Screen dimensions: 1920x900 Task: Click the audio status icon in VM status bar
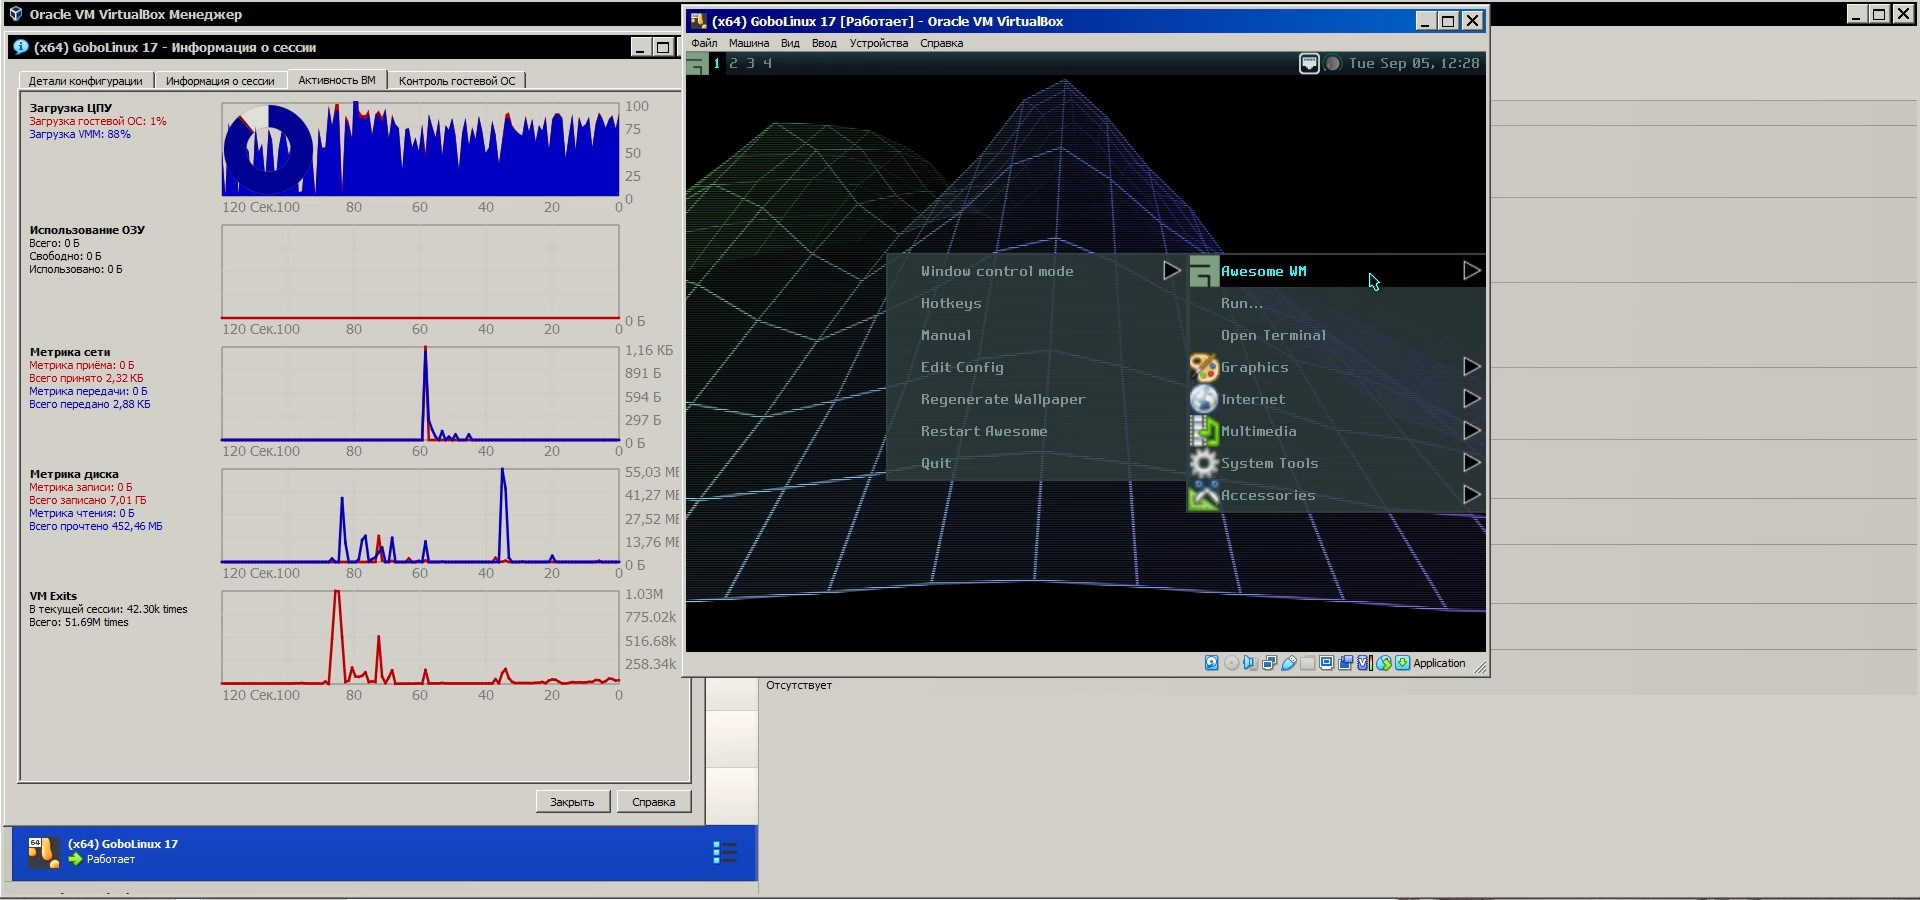click(1250, 663)
